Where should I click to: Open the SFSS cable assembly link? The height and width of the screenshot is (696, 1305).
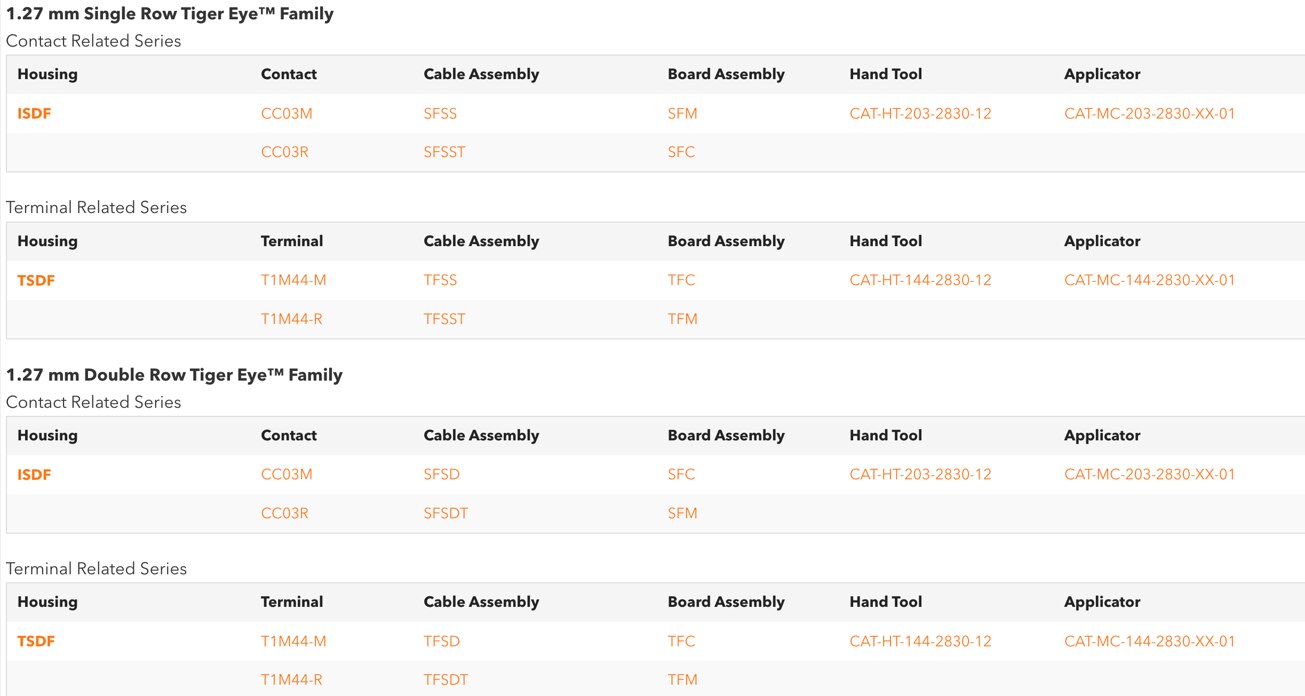tap(440, 114)
